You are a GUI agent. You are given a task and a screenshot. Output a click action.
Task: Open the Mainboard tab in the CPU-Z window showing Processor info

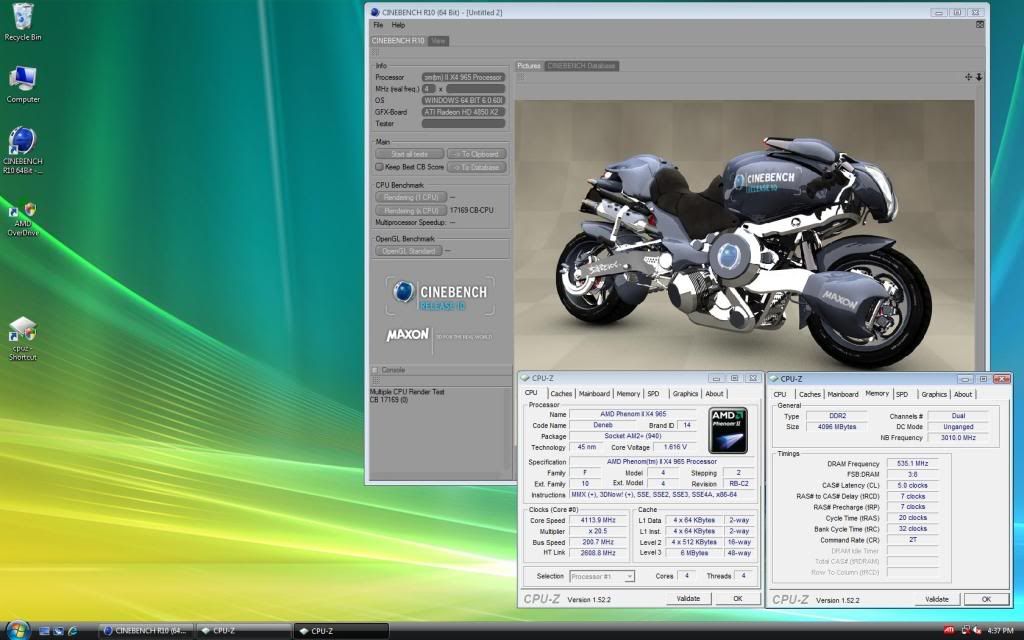(x=594, y=394)
